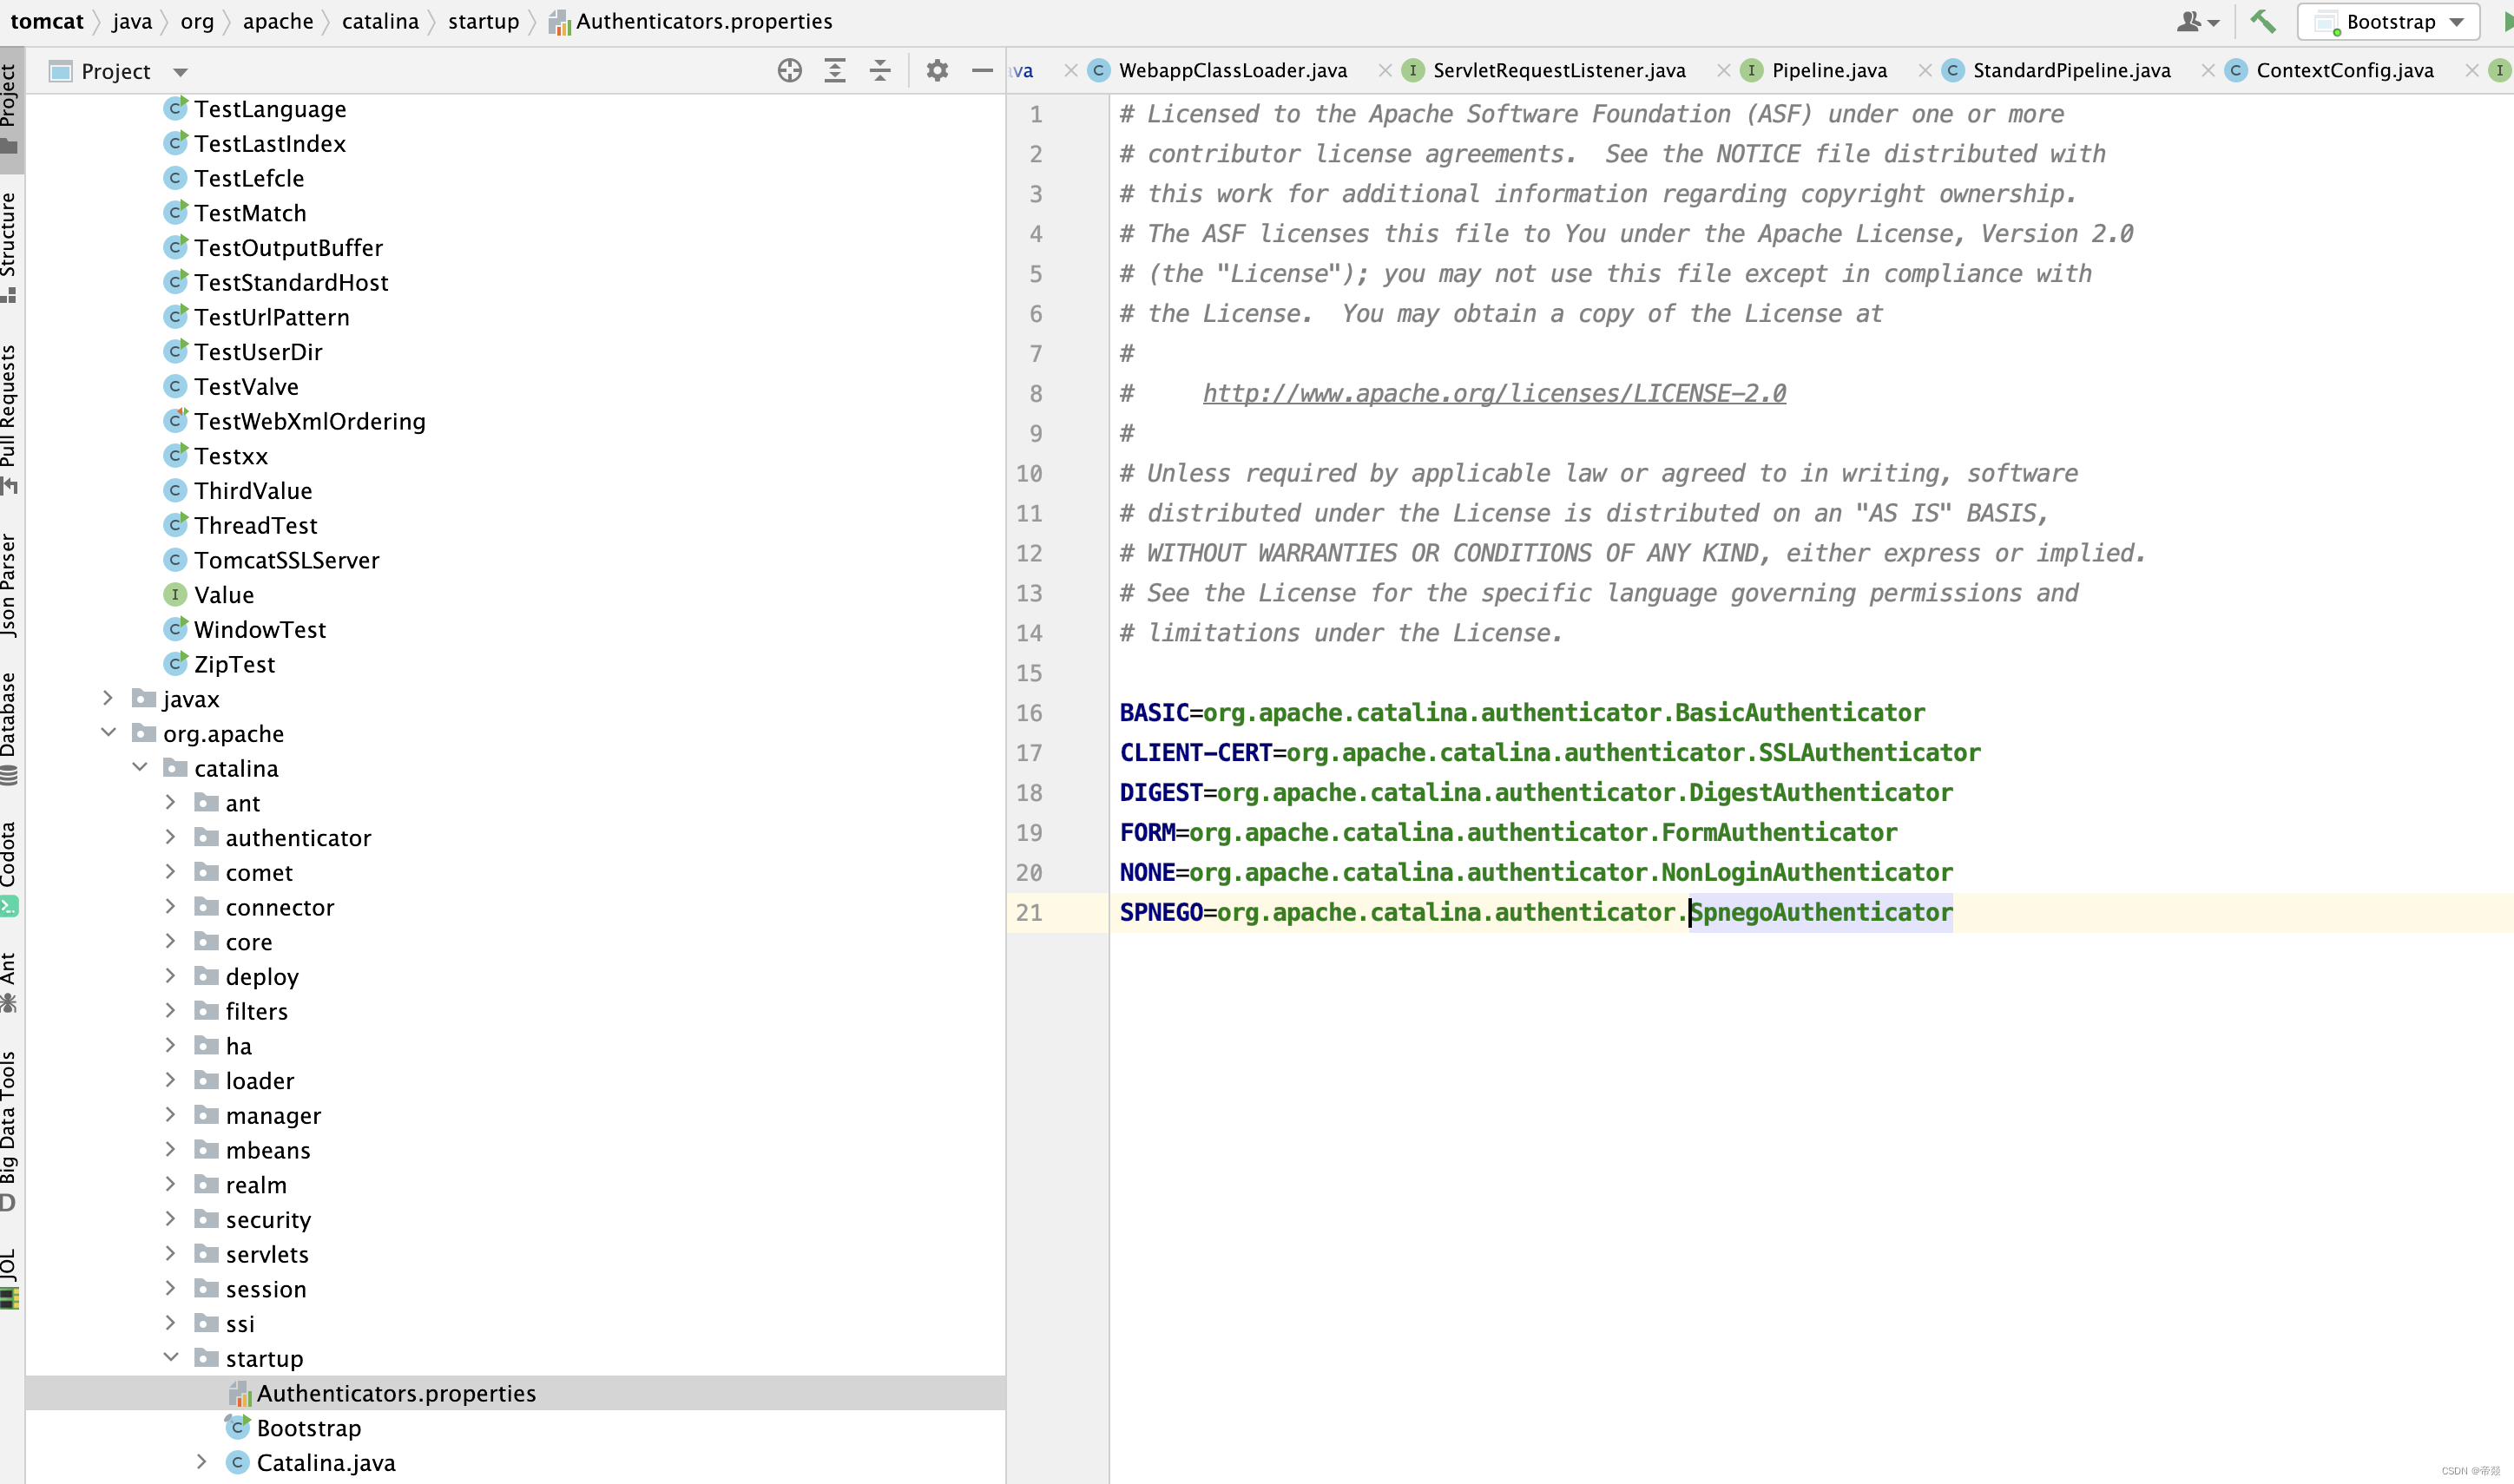Close the WebappClassLoader.java tab

pos(1385,70)
